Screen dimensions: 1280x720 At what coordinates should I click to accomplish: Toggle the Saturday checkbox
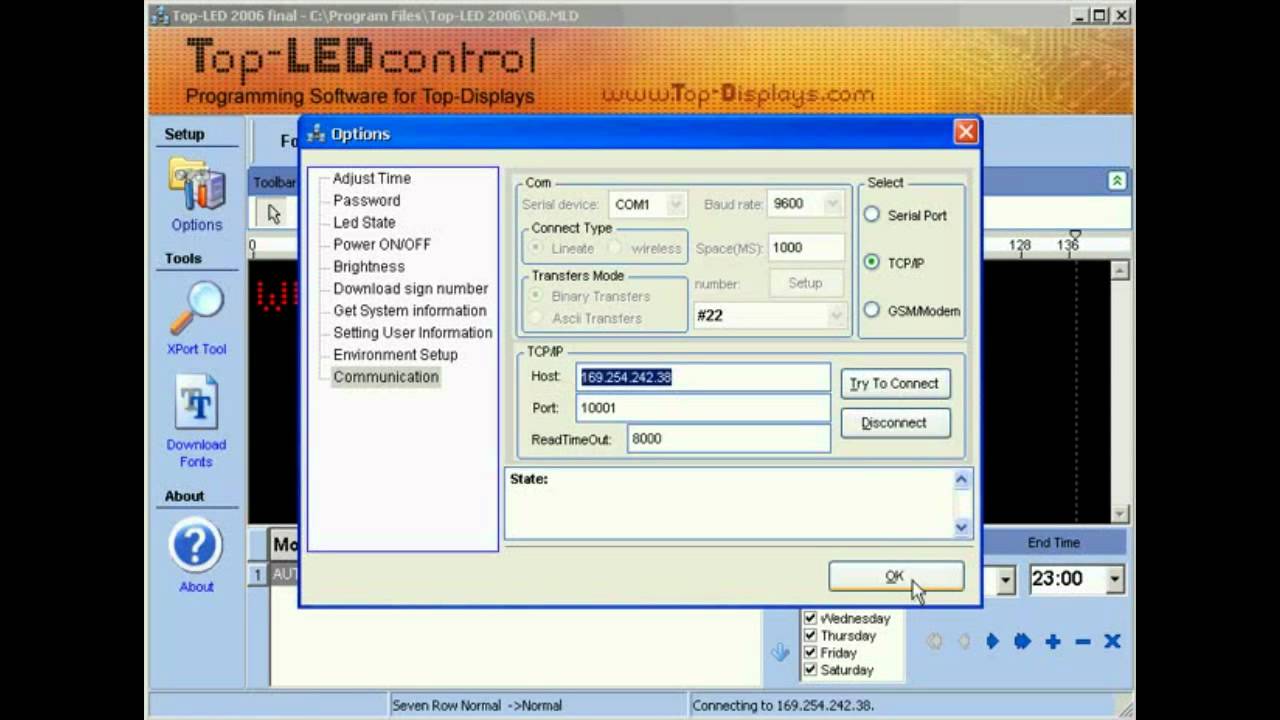pos(810,670)
